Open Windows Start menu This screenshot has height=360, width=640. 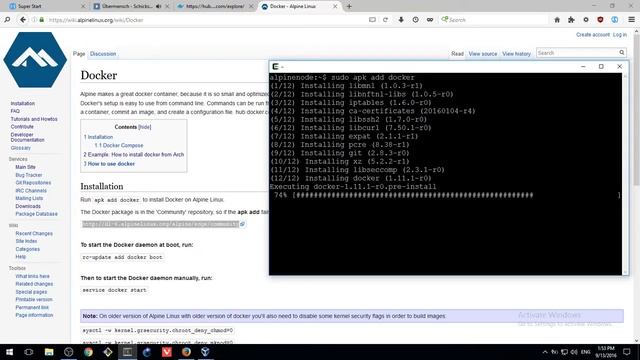coord(9,352)
